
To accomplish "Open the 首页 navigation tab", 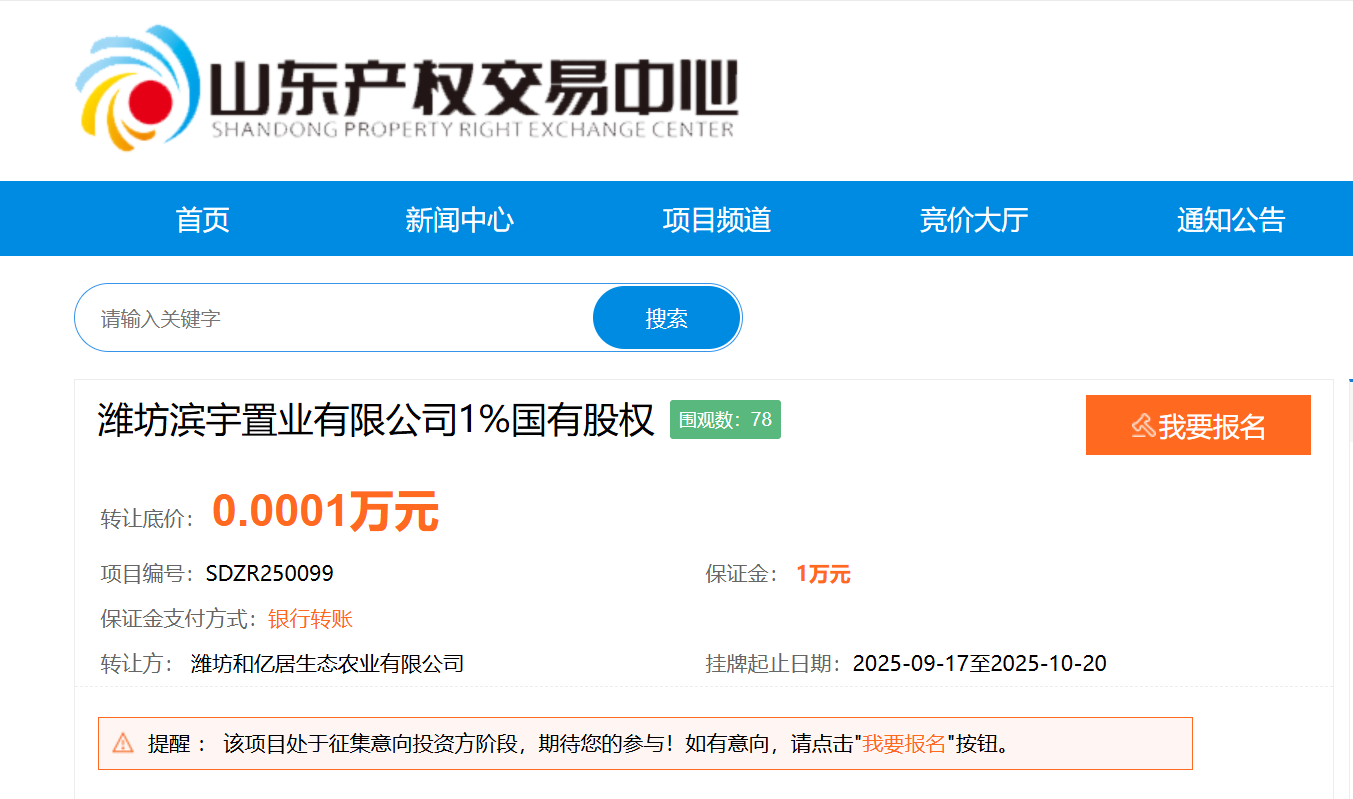I will (203, 220).
